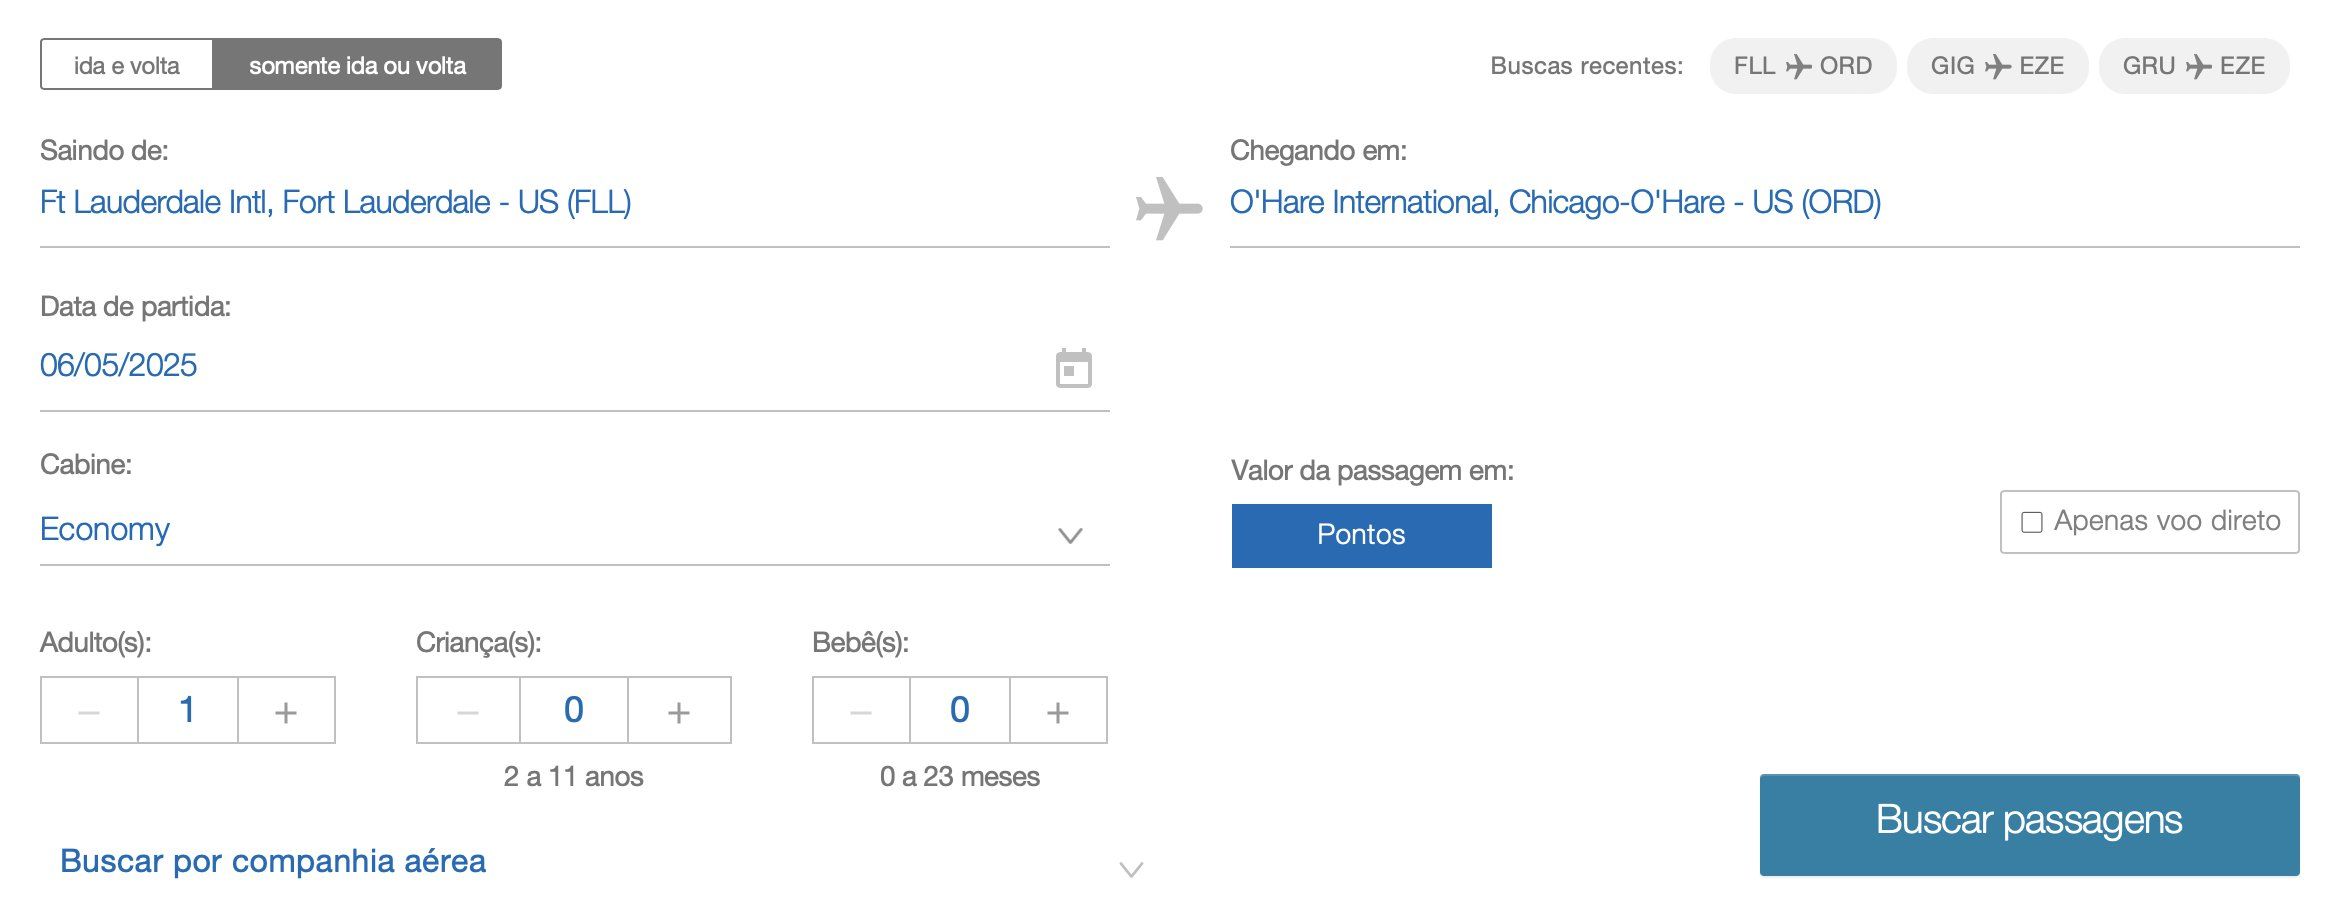Select recent search GIG to EZE

(1997, 66)
